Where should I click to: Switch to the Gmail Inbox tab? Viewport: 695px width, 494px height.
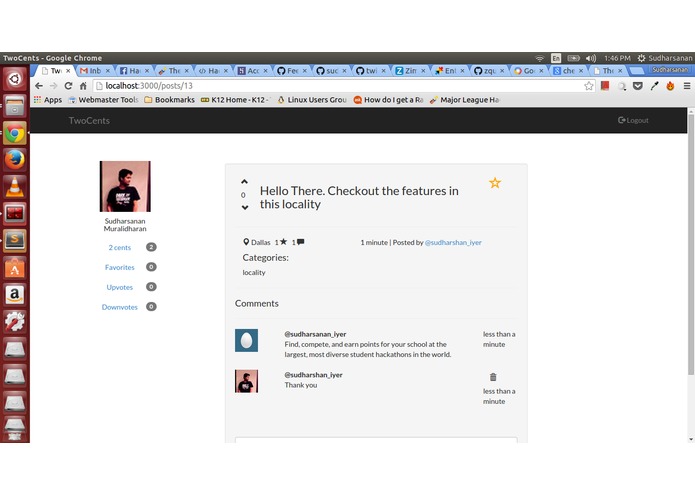click(x=94, y=71)
